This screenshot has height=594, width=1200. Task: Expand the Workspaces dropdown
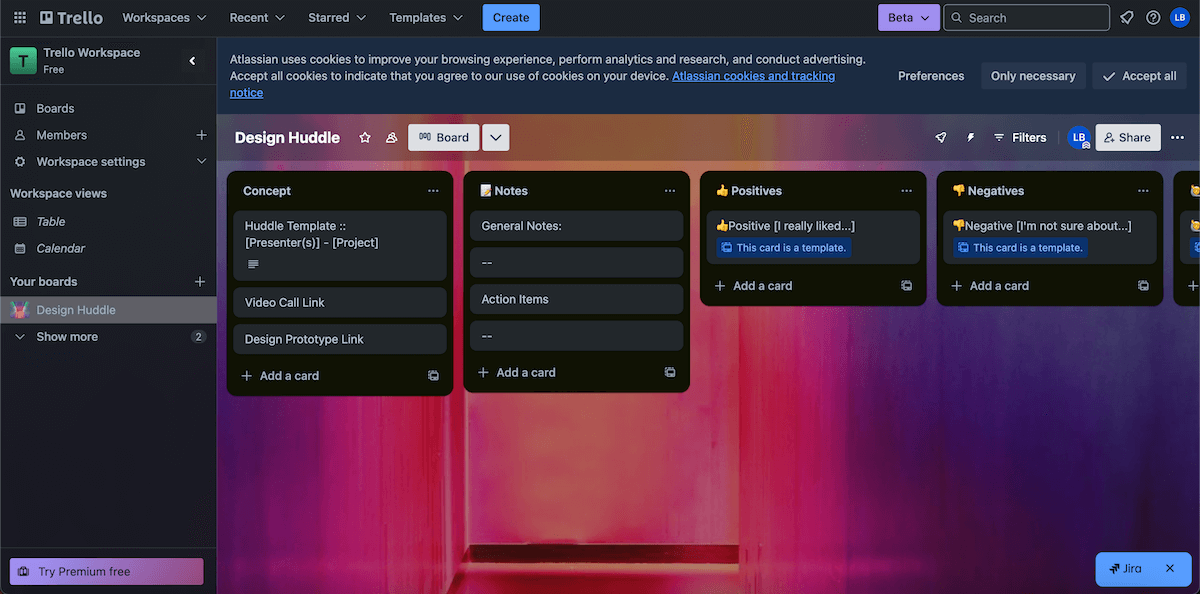tap(164, 17)
